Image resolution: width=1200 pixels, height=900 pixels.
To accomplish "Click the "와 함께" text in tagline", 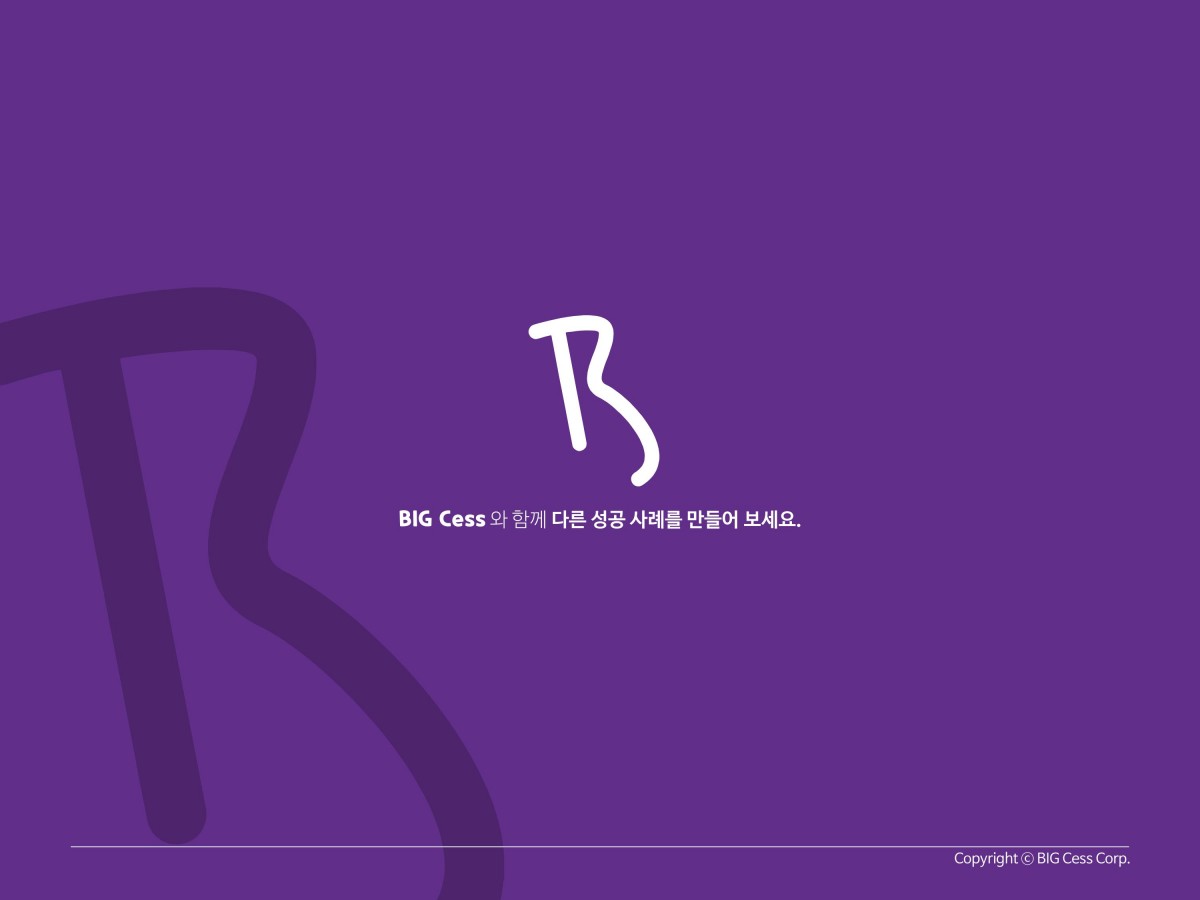I will click(518, 520).
